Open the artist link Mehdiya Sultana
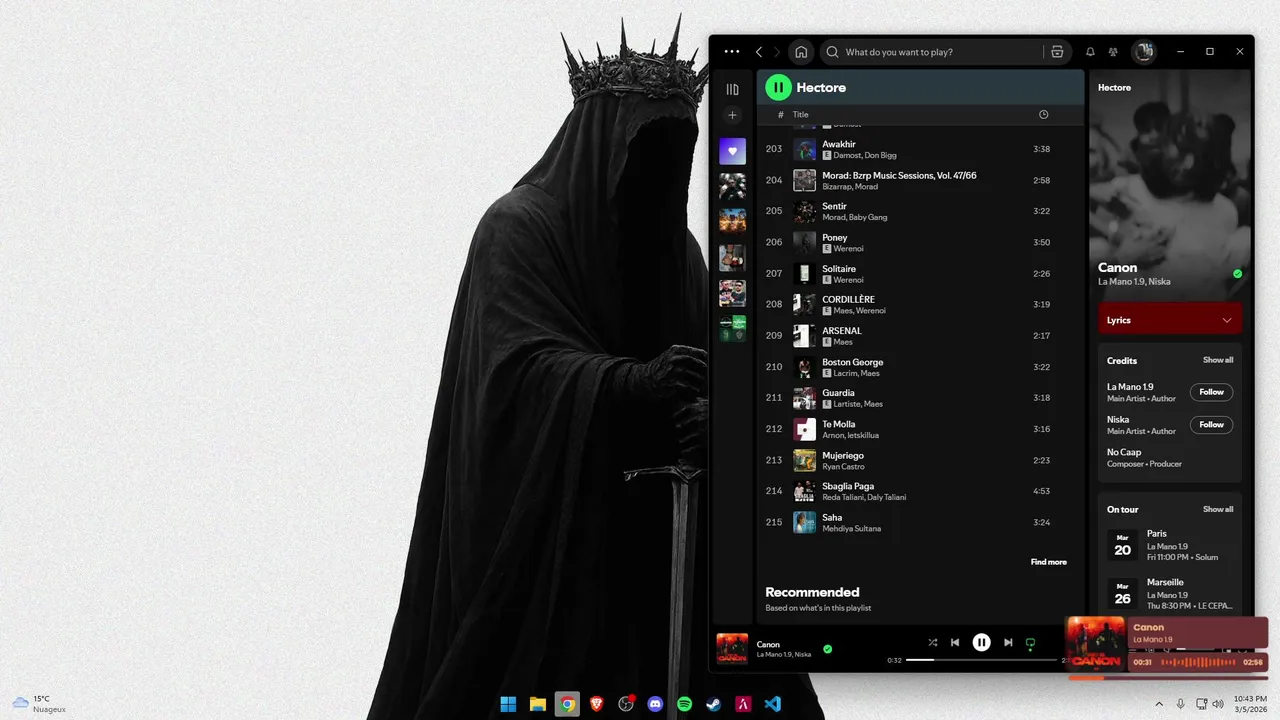1280x720 pixels. [851, 529]
